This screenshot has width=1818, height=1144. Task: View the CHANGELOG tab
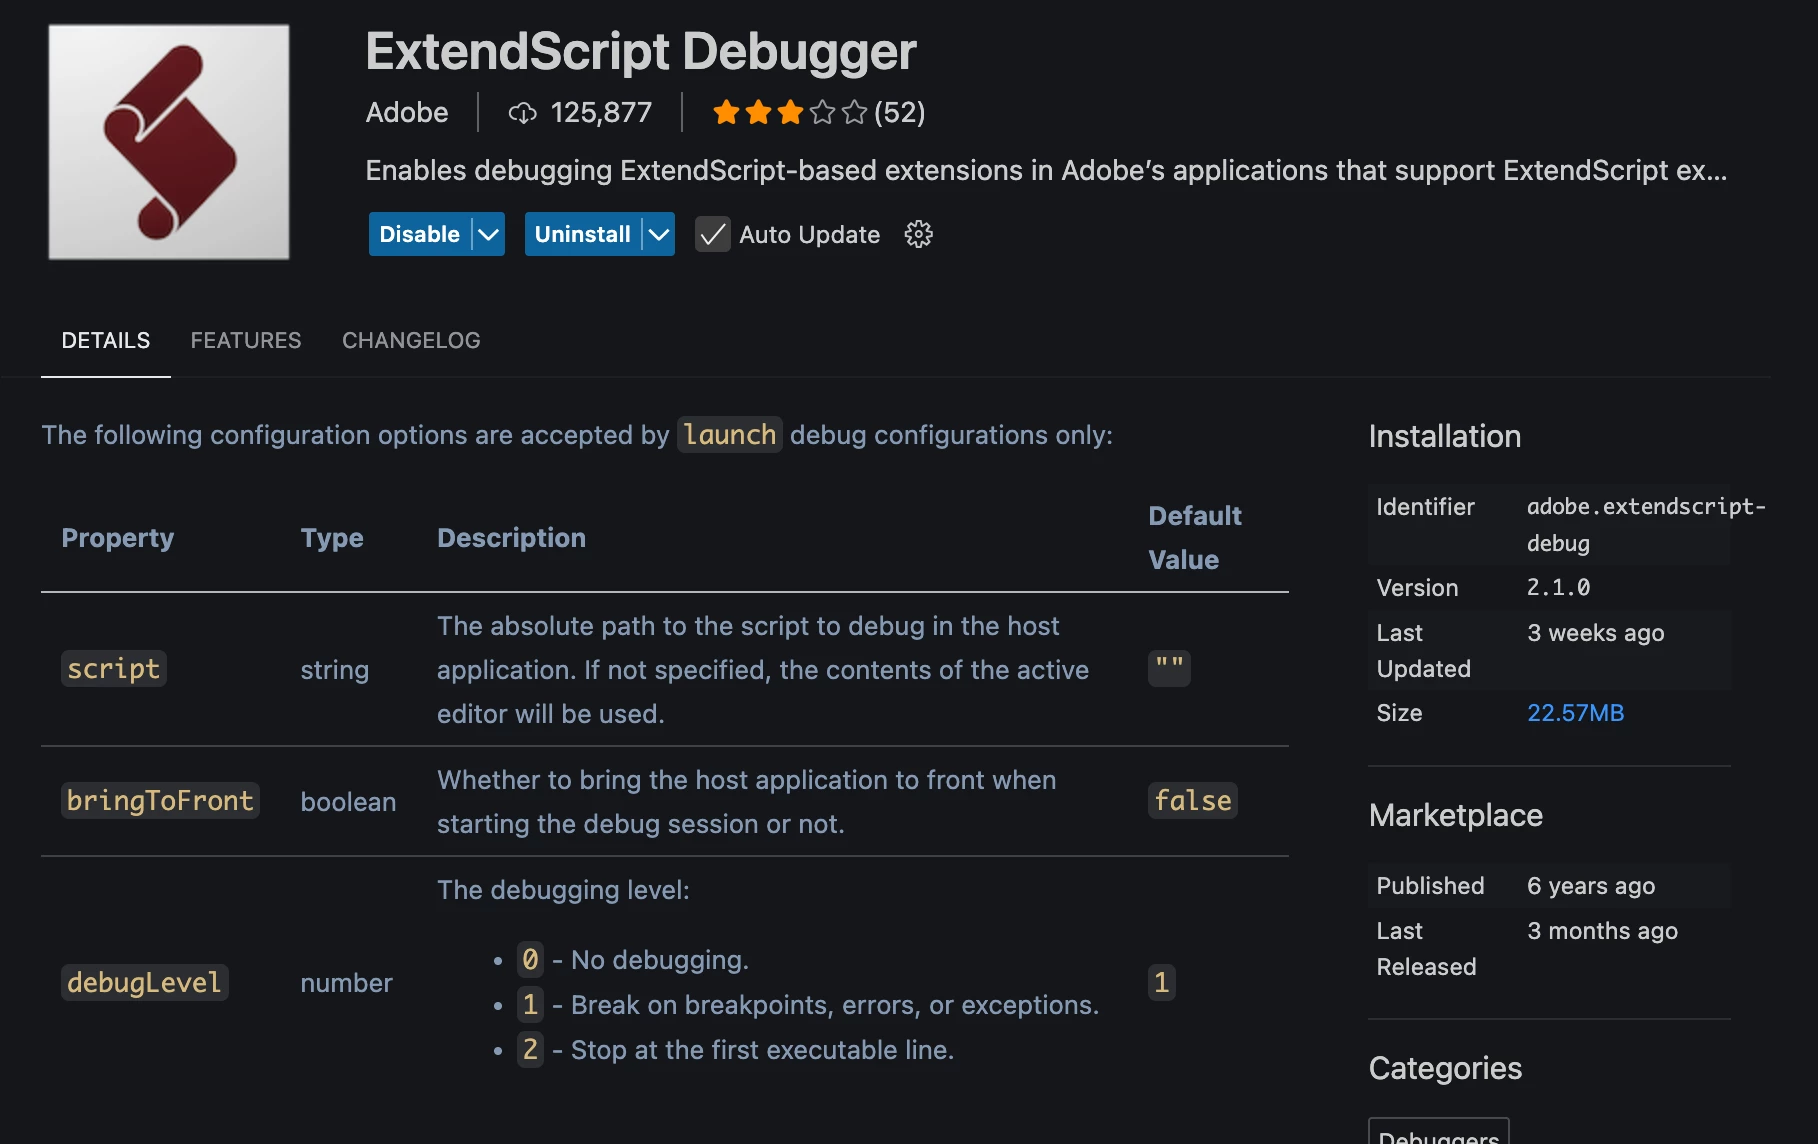[411, 340]
